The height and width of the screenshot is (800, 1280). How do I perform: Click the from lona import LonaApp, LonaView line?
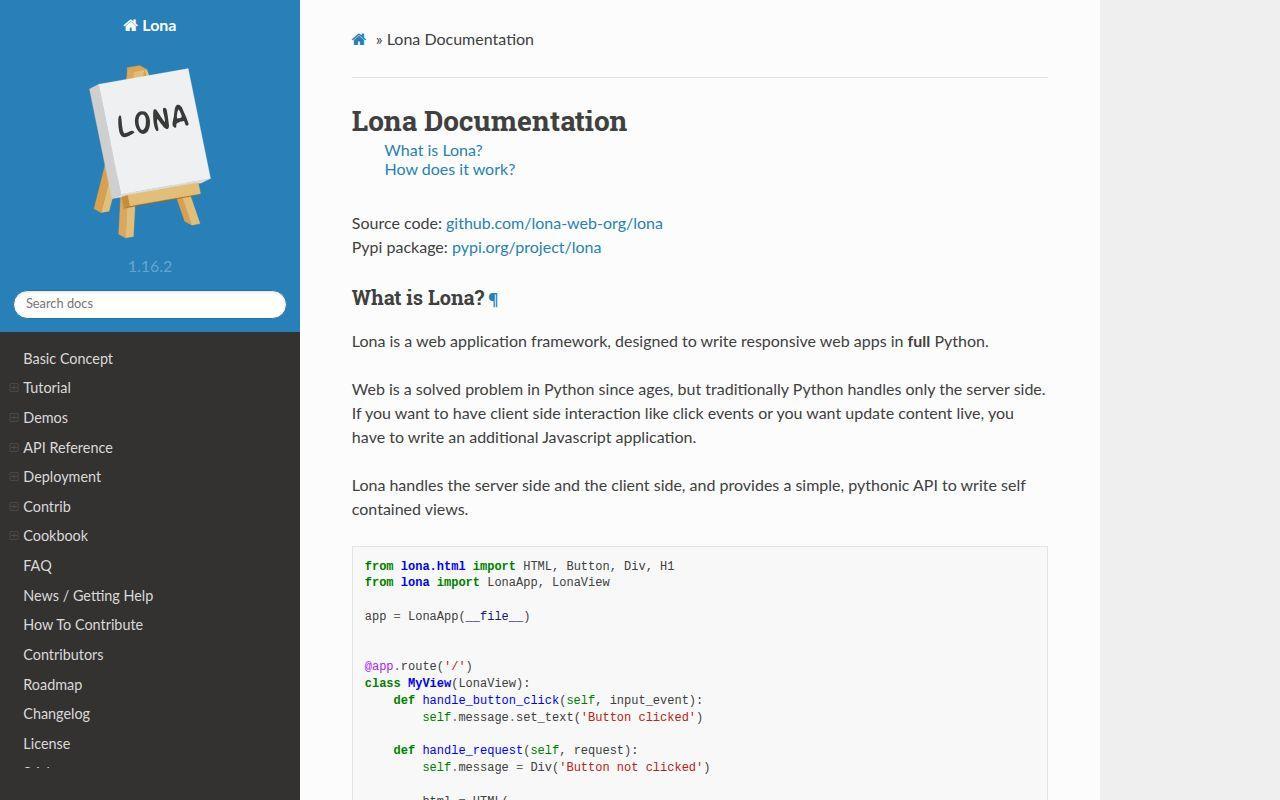pyautogui.click(x=487, y=582)
